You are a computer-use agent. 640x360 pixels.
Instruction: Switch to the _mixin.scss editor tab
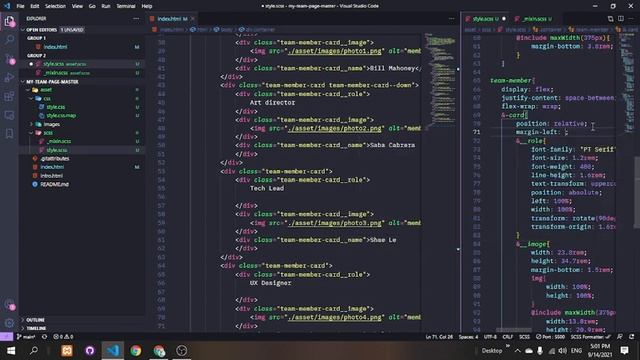point(533,19)
